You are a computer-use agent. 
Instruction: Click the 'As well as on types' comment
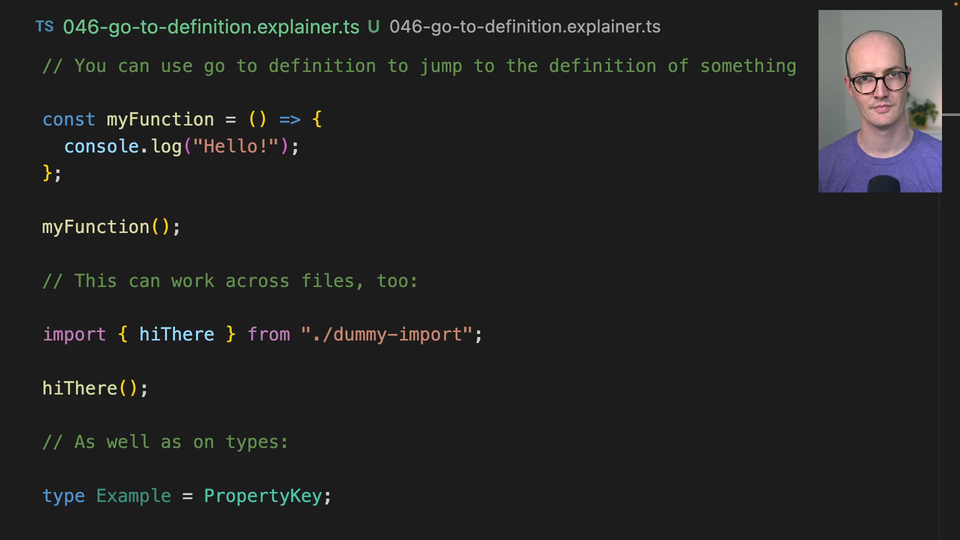tap(165, 442)
